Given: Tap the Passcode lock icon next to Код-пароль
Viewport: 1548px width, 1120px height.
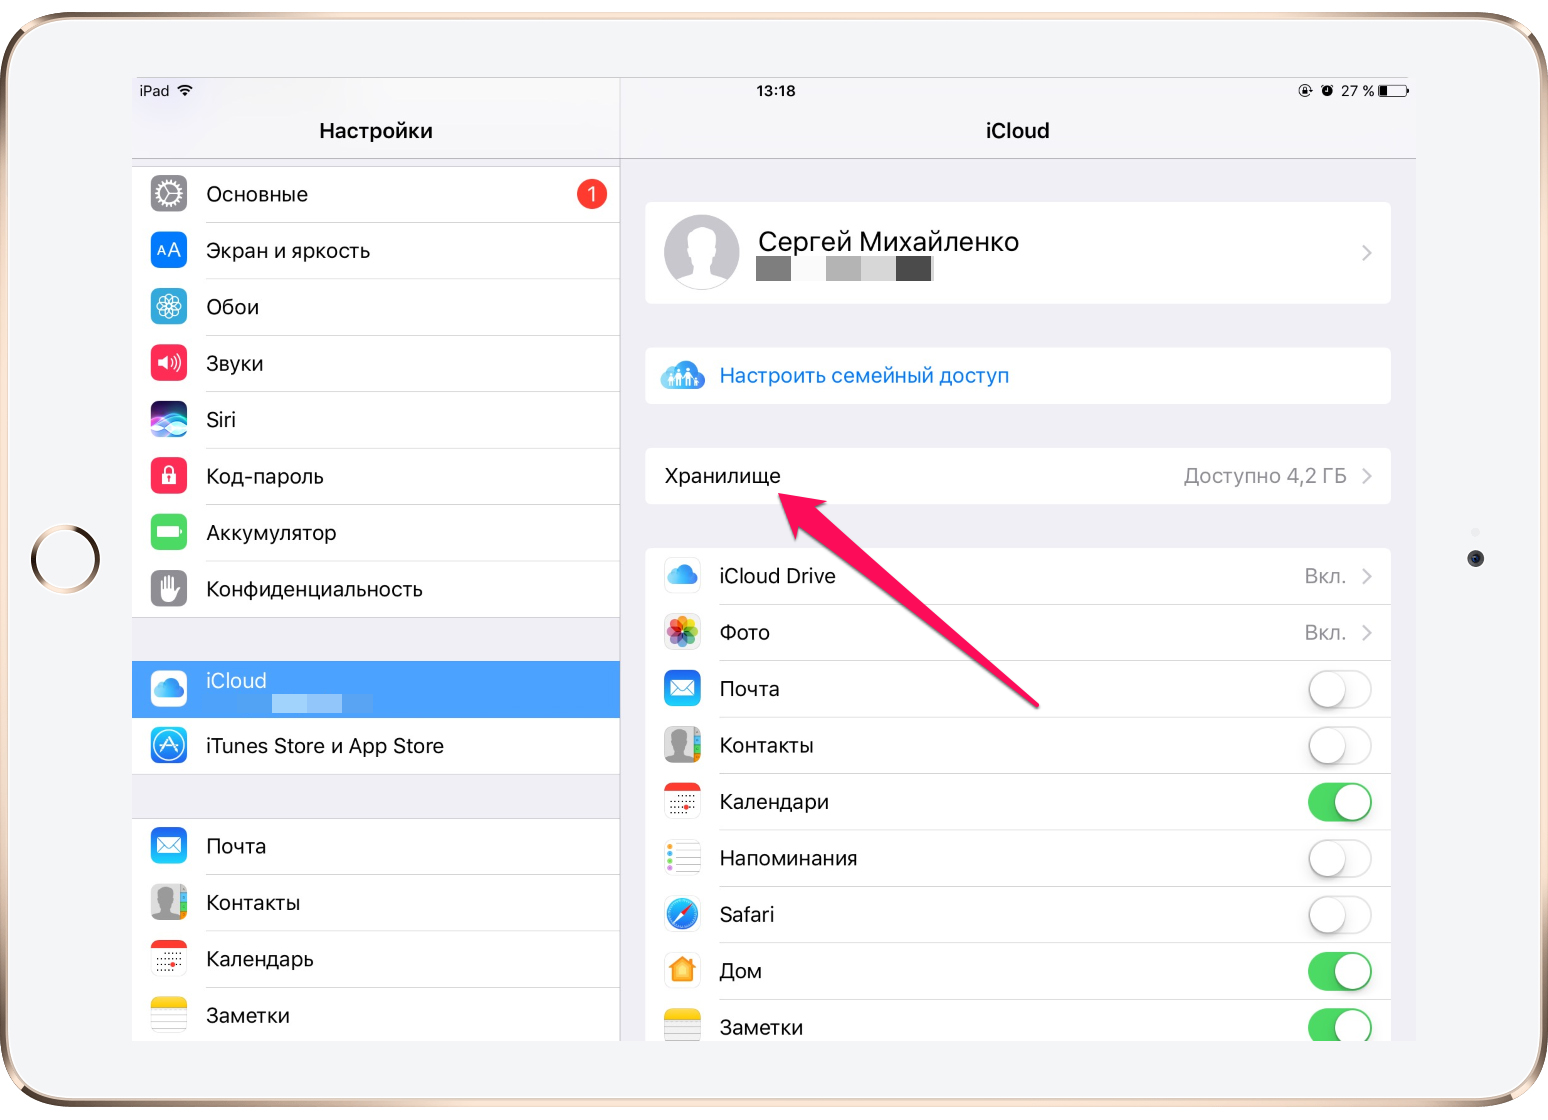Looking at the screenshot, I should [x=169, y=475].
